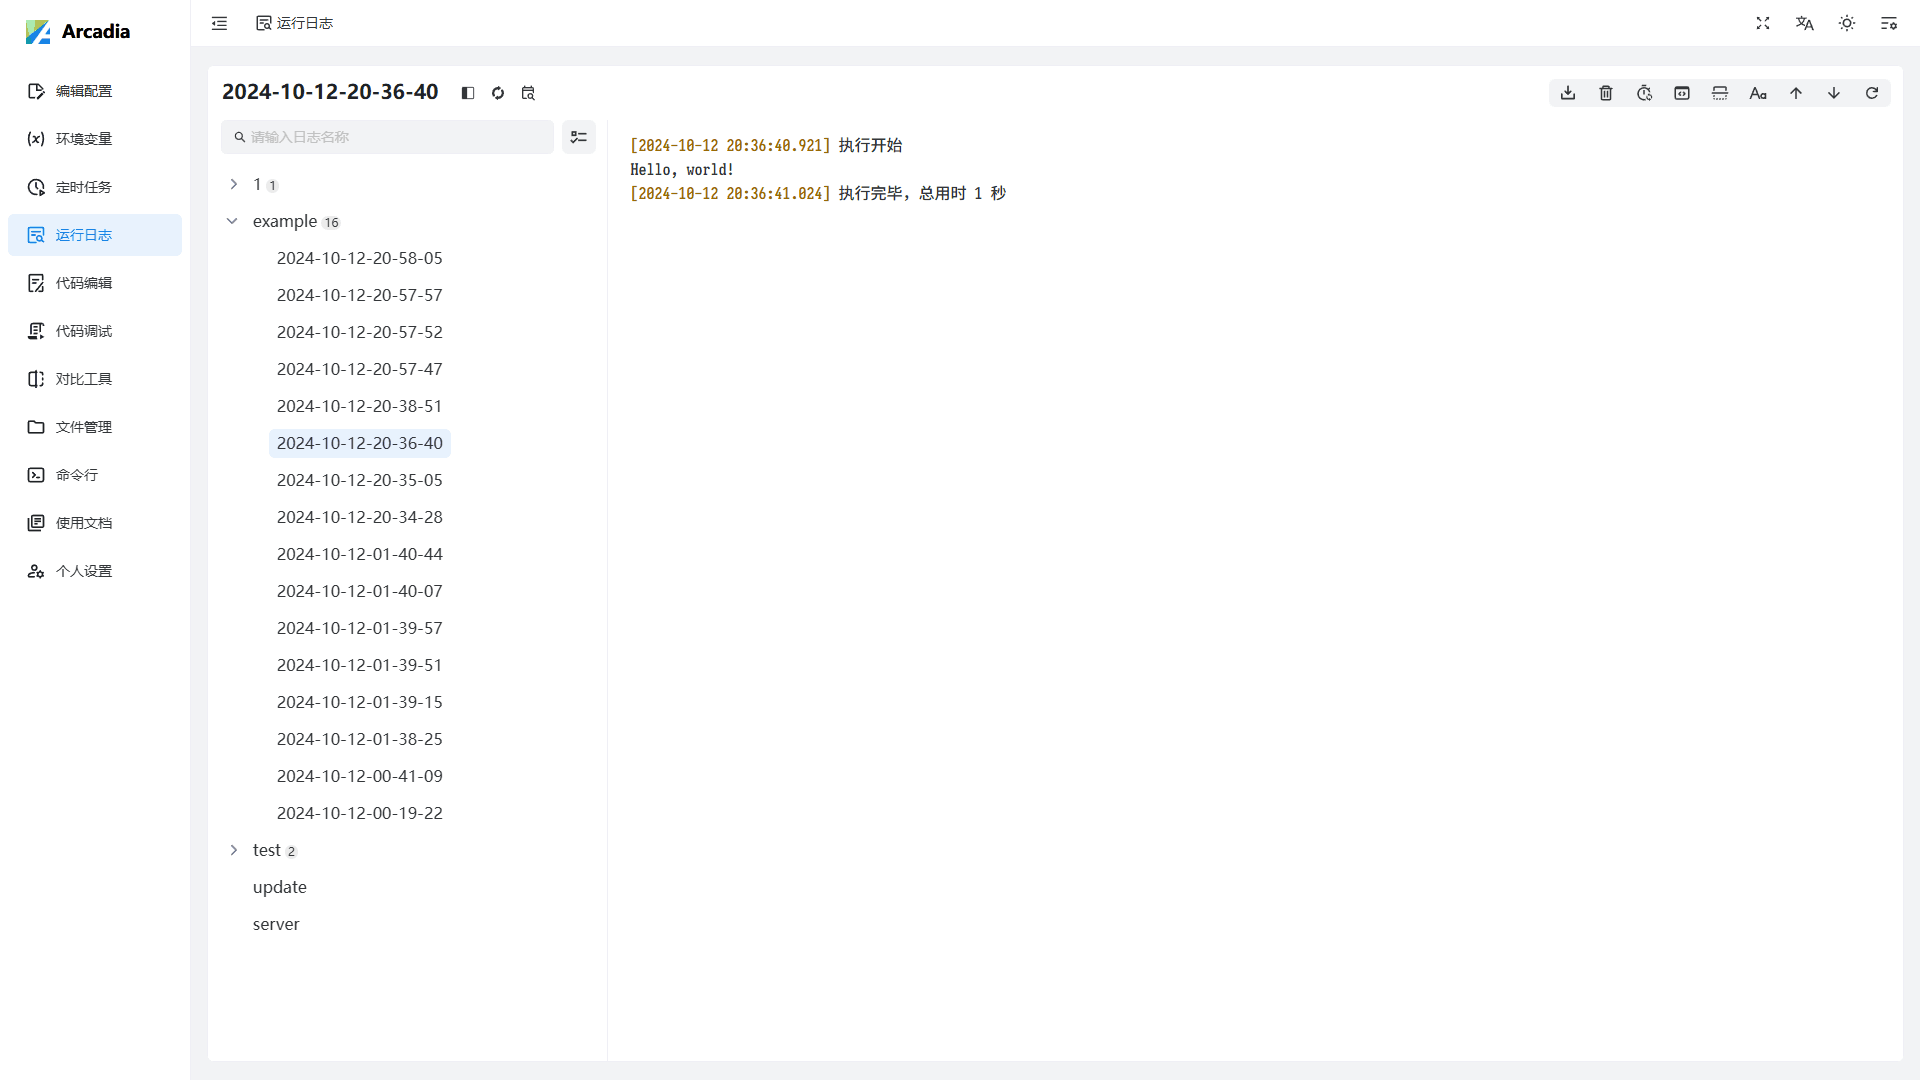Open 定时任务 in the sidebar
Viewport: 1920px width, 1080px height.
click(x=84, y=187)
